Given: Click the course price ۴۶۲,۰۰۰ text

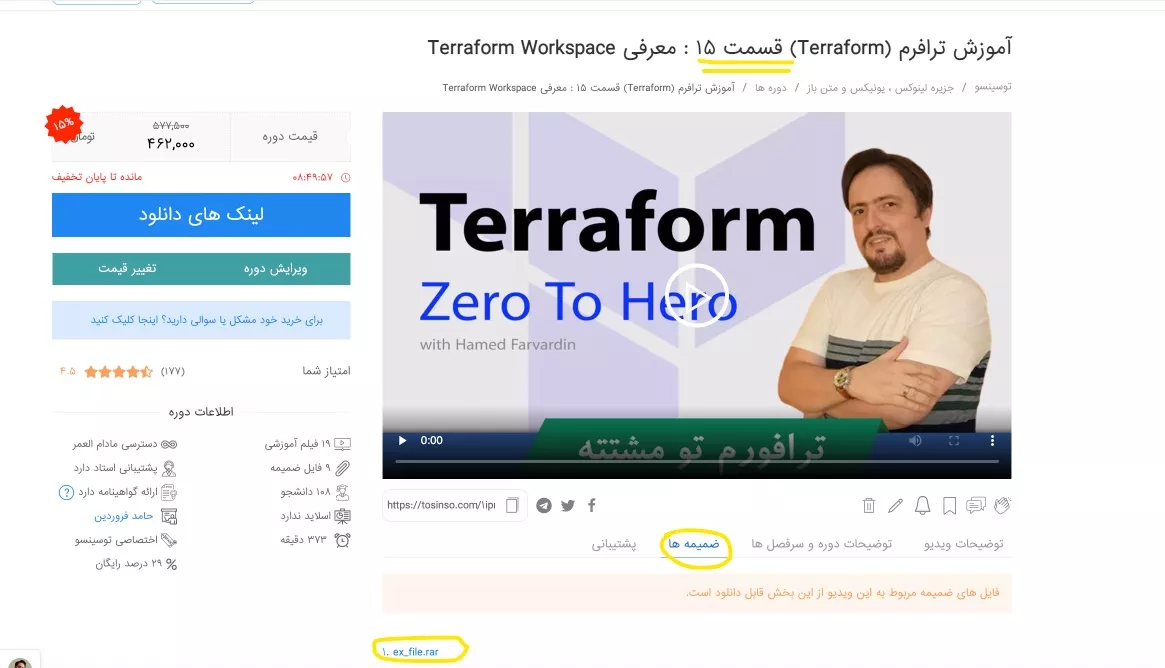Looking at the screenshot, I should (x=171, y=143).
